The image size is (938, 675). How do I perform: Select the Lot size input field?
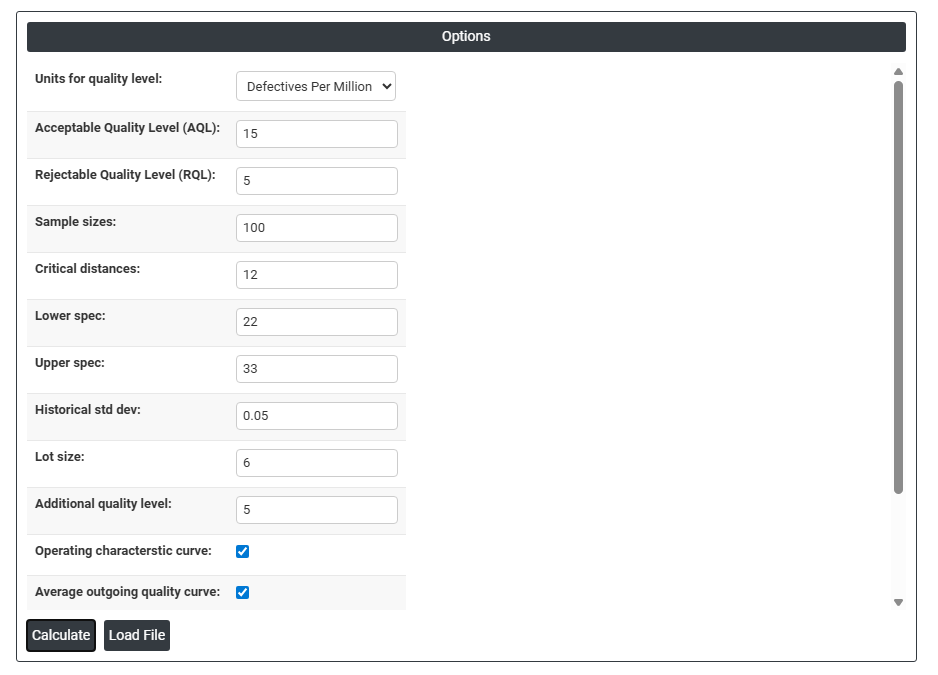tap(316, 463)
